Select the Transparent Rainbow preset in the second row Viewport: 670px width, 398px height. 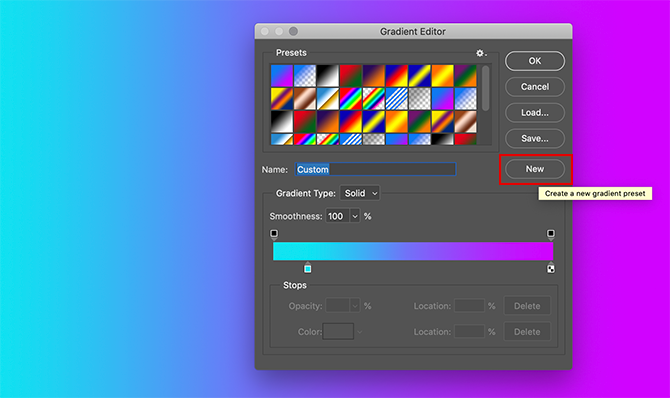[x=374, y=99]
